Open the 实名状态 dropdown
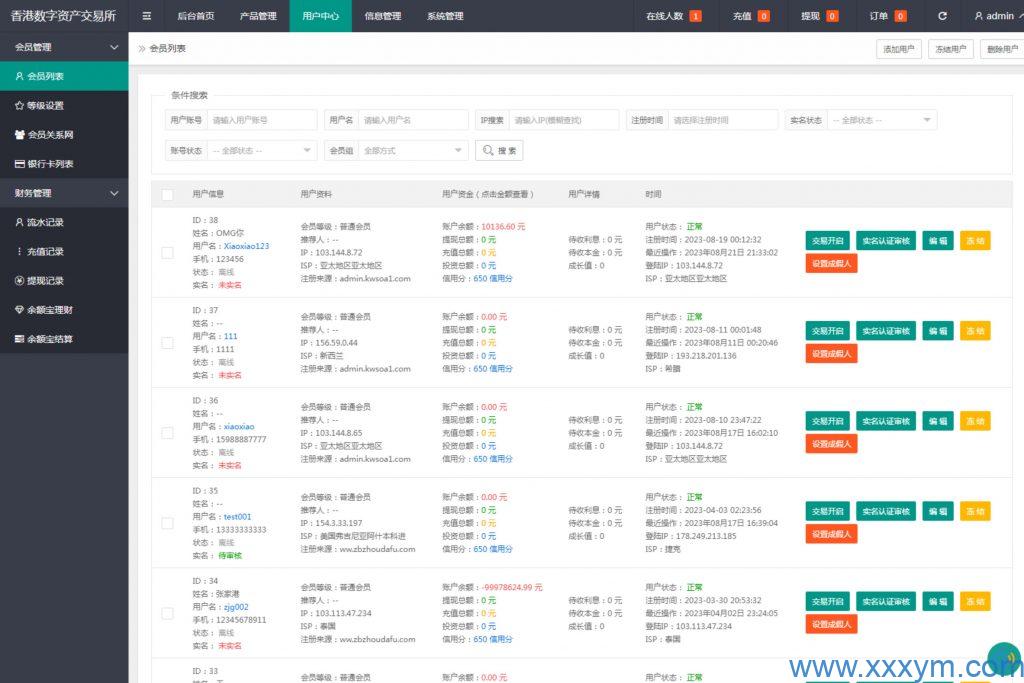1024x683 pixels. [x=882, y=120]
